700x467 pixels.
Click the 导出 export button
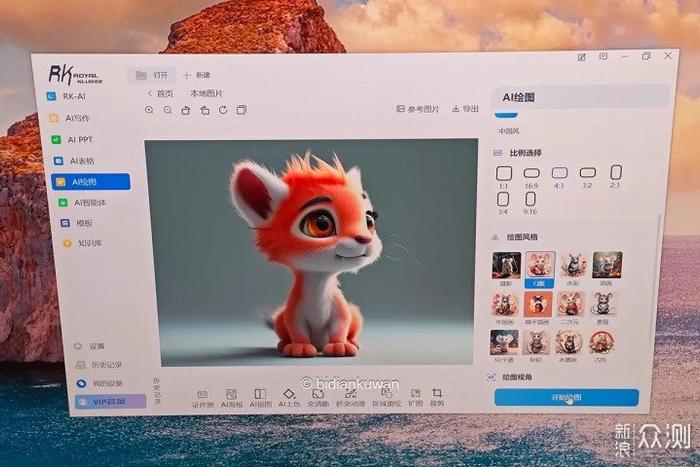pyautogui.click(x=465, y=108)
